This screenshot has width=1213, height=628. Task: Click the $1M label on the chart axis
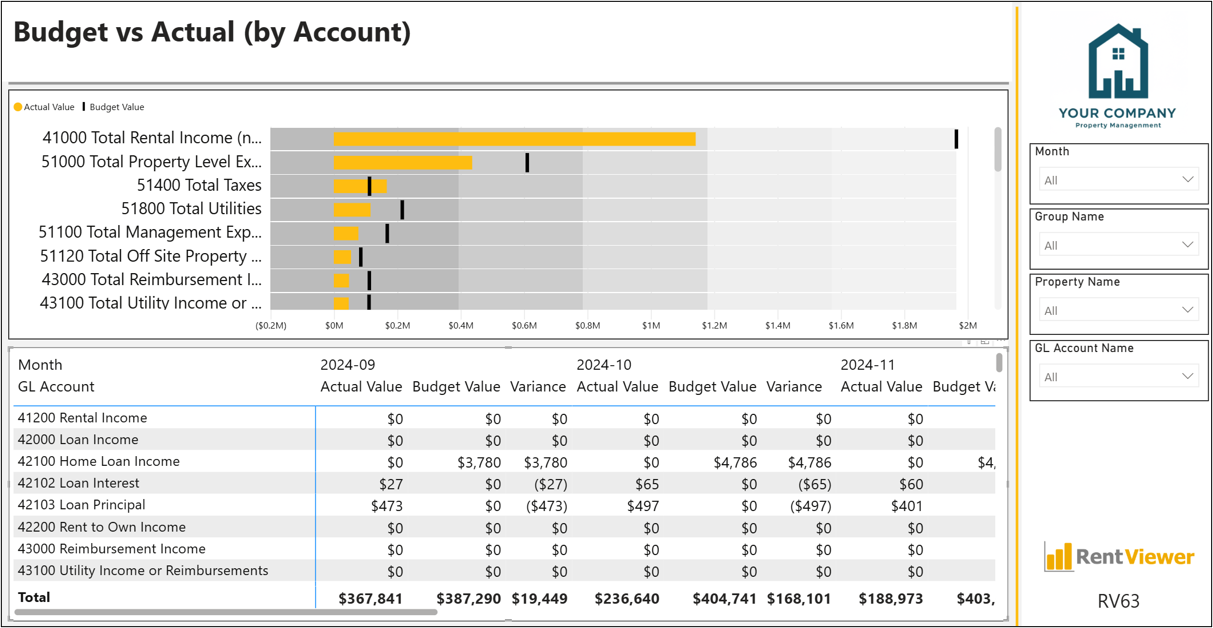(x=651, y=326)
